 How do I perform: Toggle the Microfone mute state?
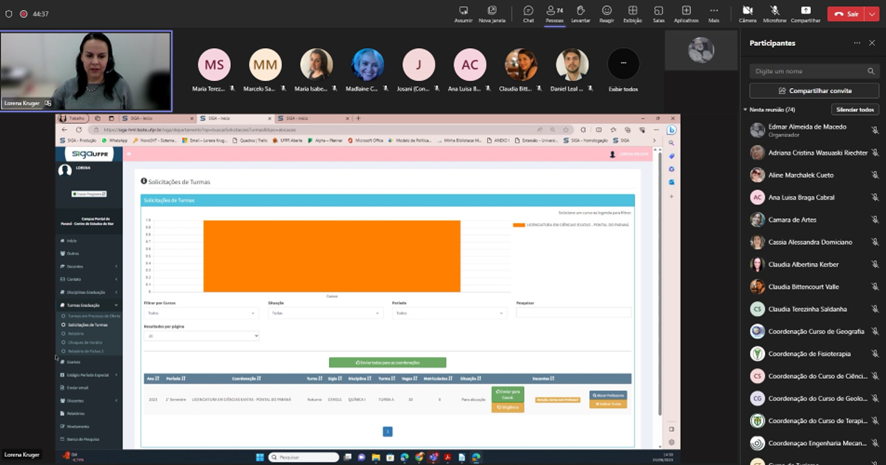tap(774, 12)
